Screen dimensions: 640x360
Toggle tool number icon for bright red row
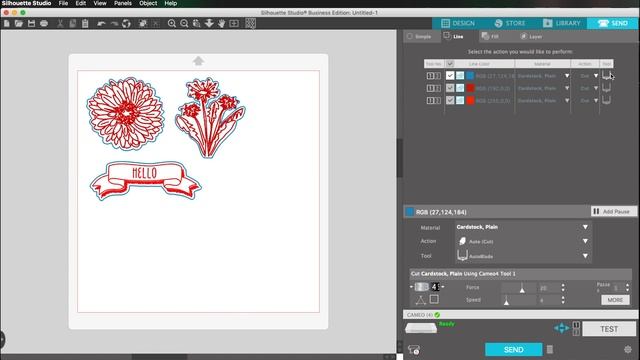point(433,100)
